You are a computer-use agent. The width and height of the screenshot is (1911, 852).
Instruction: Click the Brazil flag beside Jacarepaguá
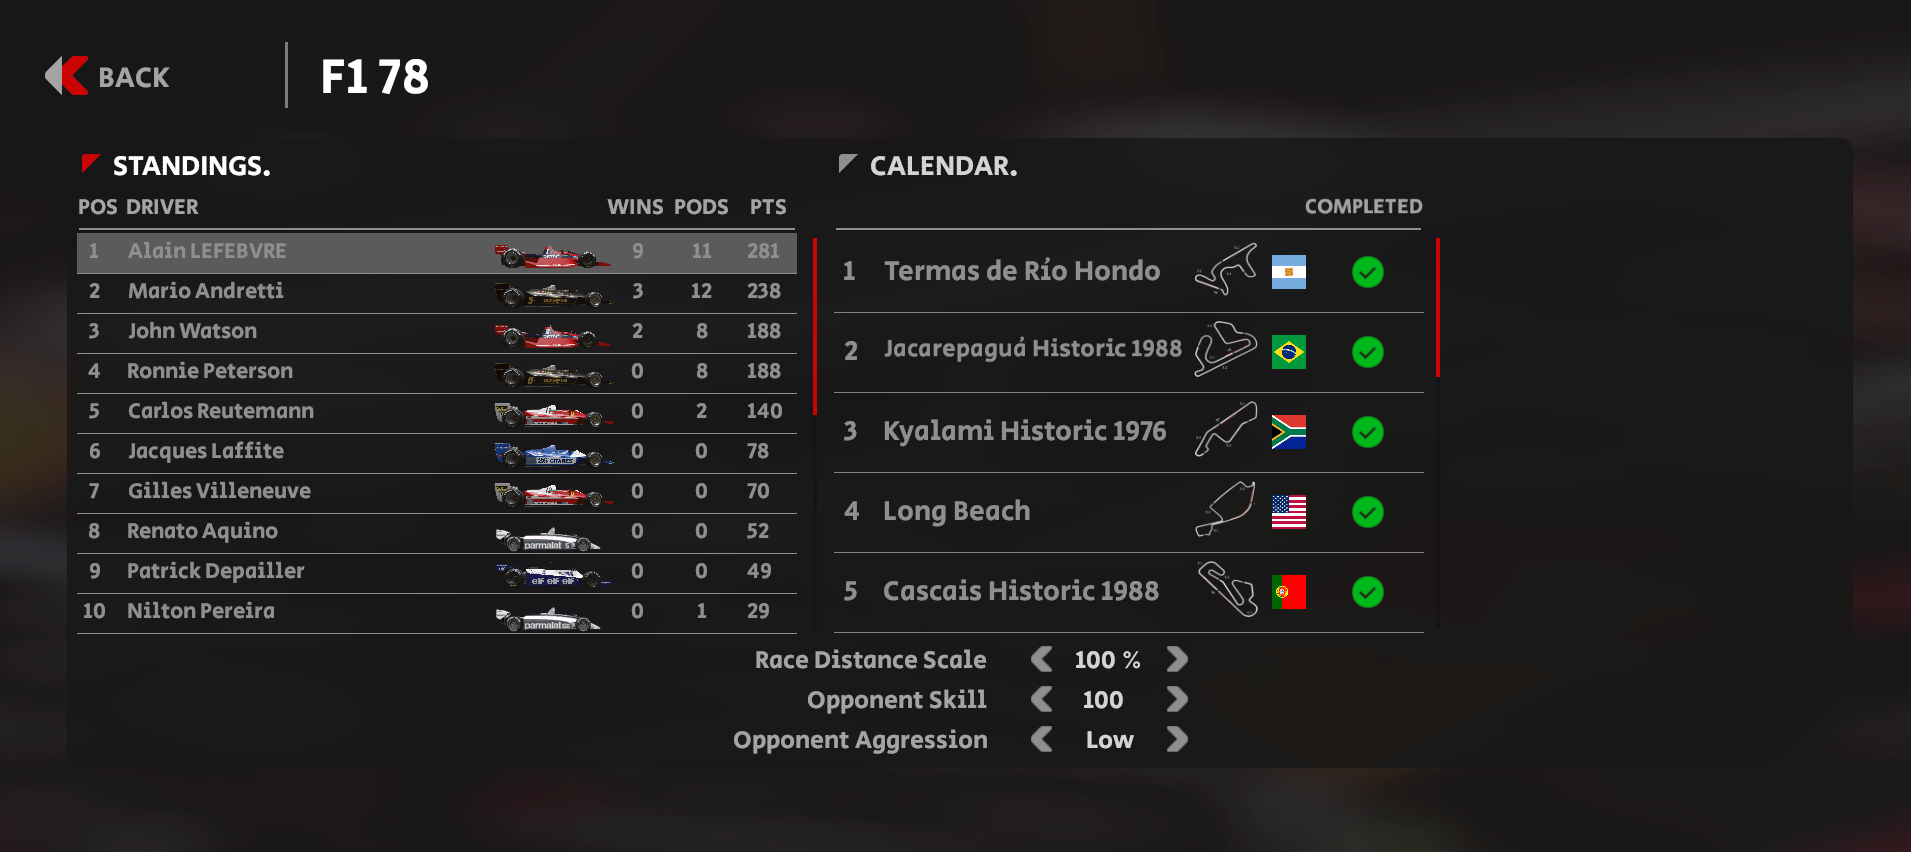click(1288, 352)
